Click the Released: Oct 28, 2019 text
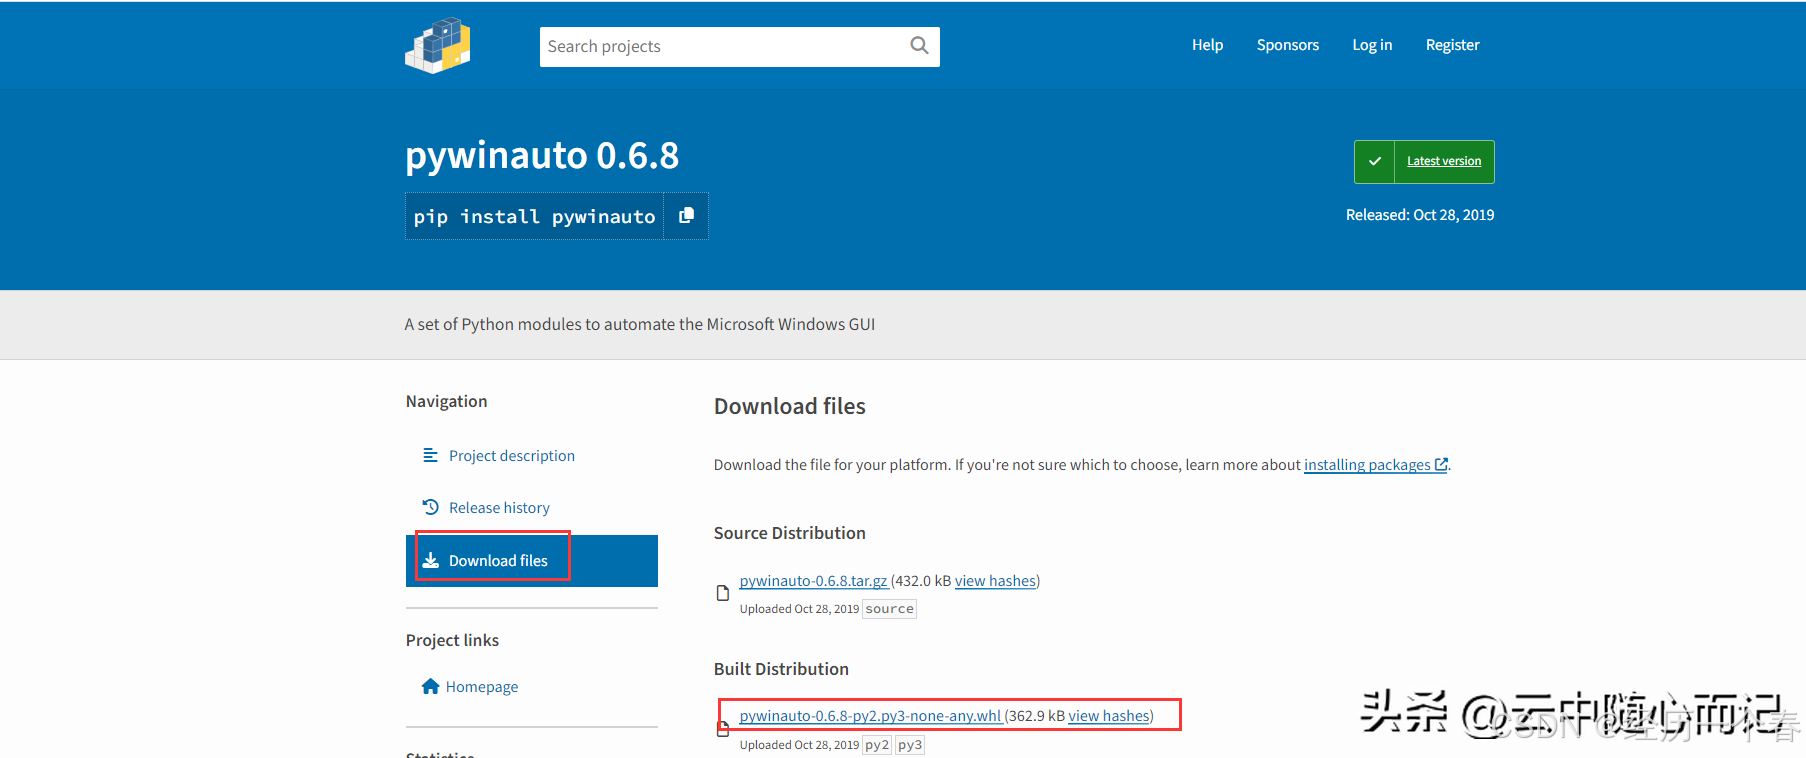This screenshot has height=758, width=1806. point(1420,214)
